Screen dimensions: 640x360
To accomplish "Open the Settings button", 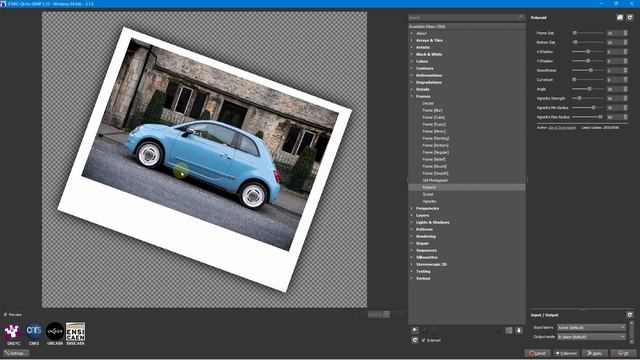I will 16,353.
